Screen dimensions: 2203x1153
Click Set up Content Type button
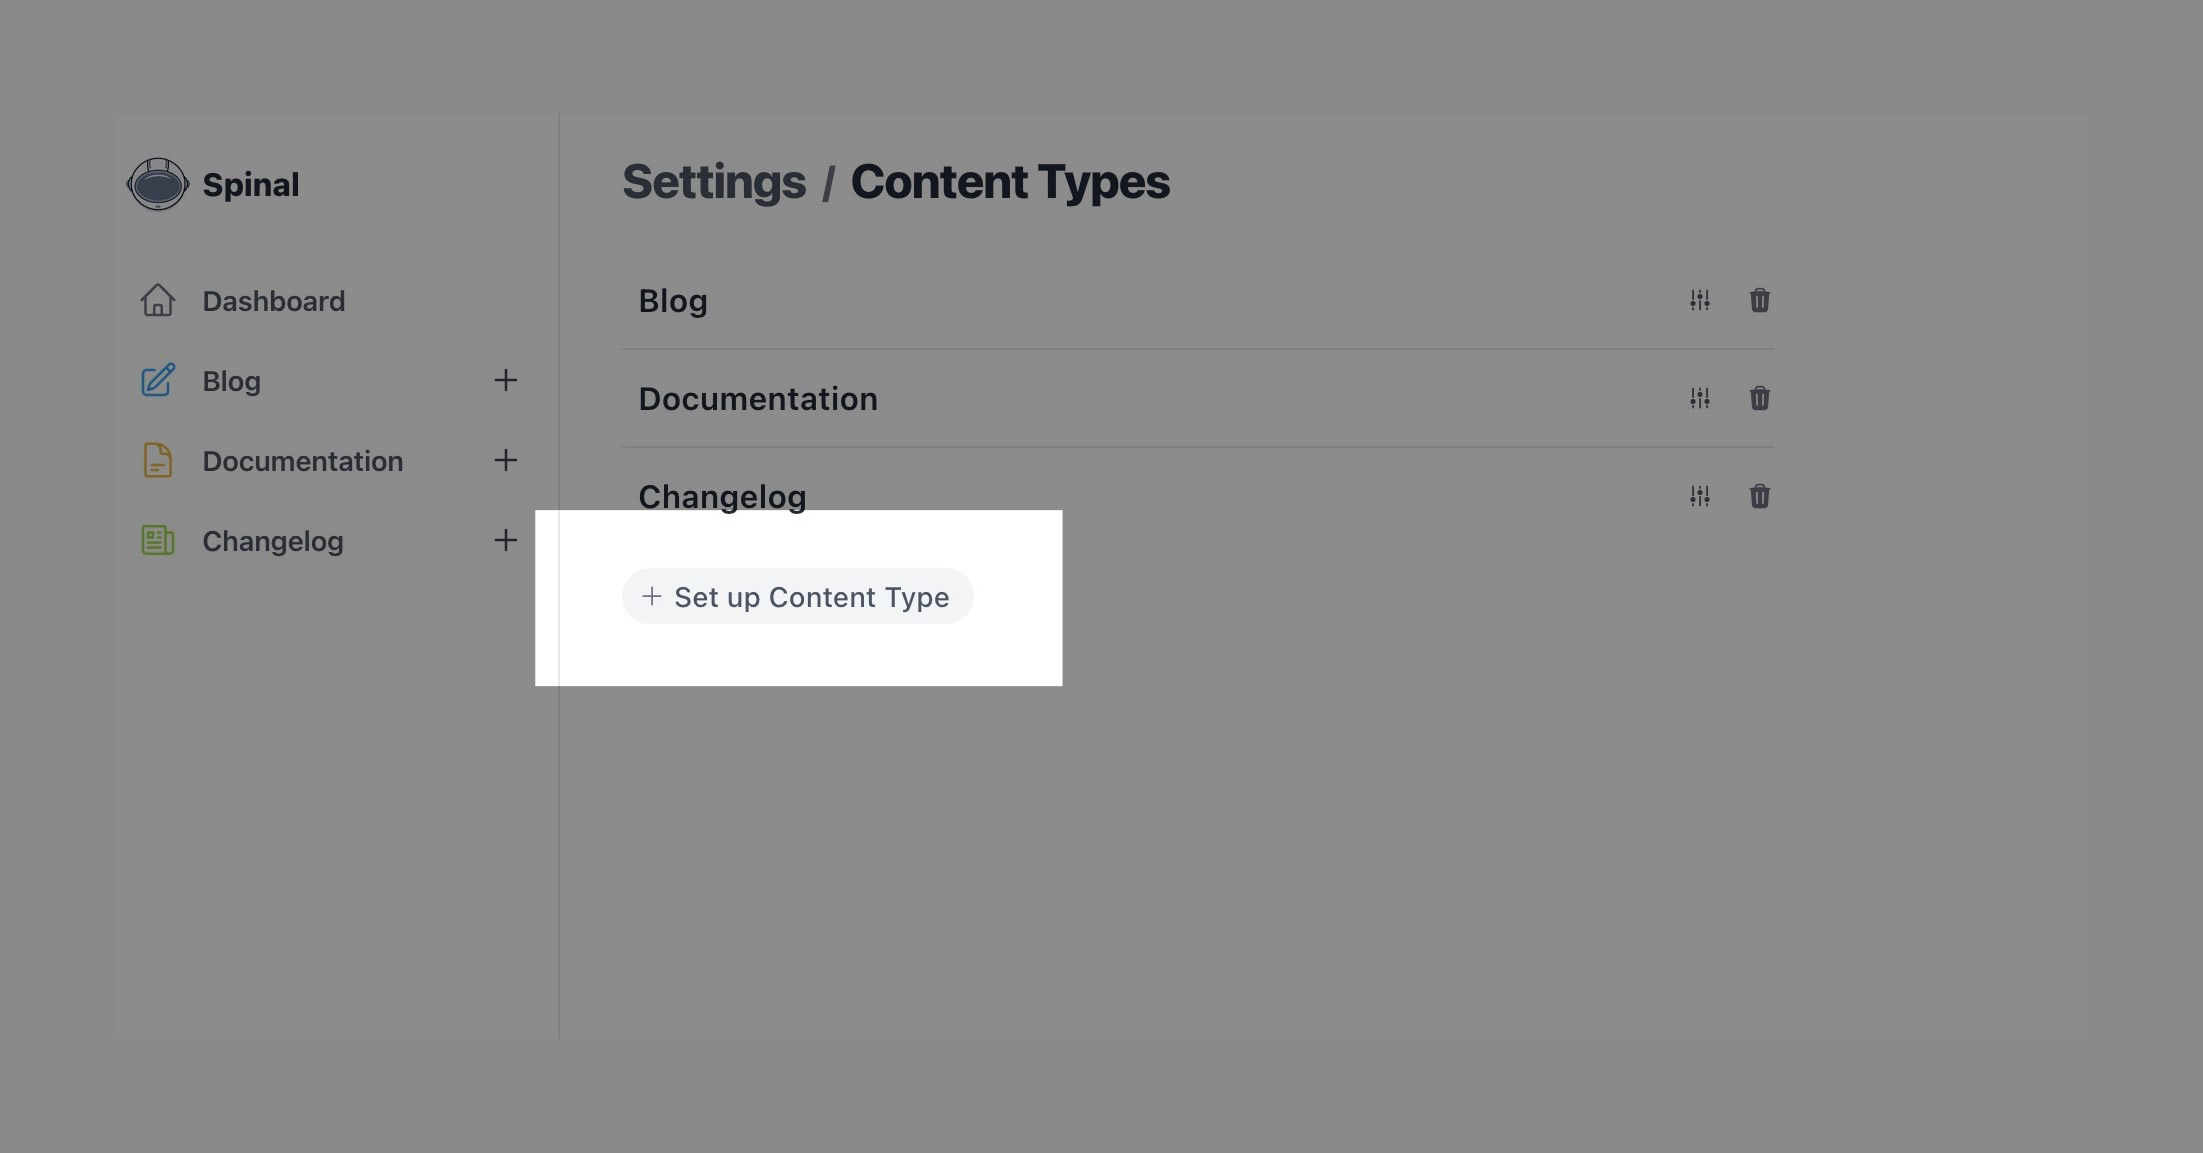(797, 597)
